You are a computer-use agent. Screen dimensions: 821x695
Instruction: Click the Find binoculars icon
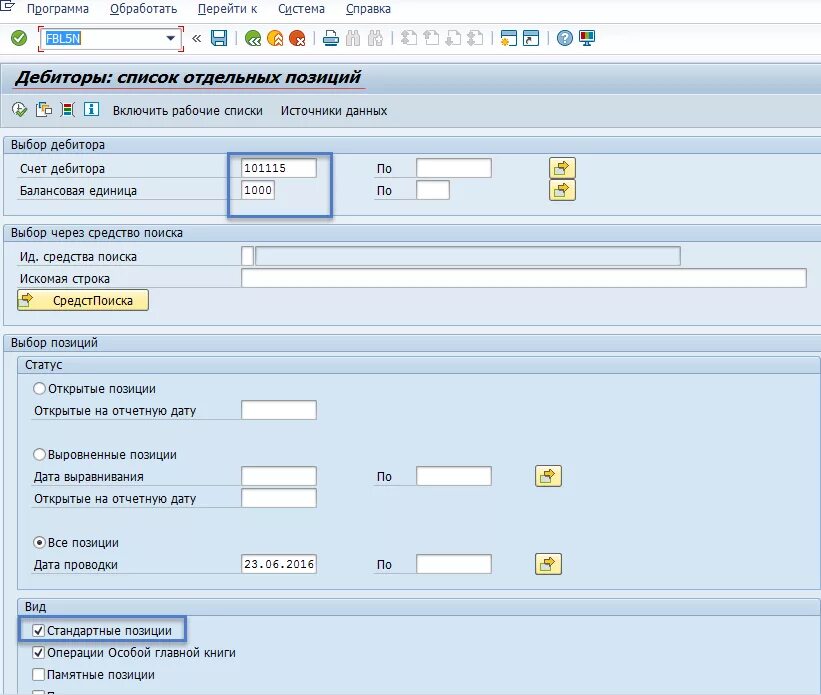pyautogui.click(x=353, y=38)
